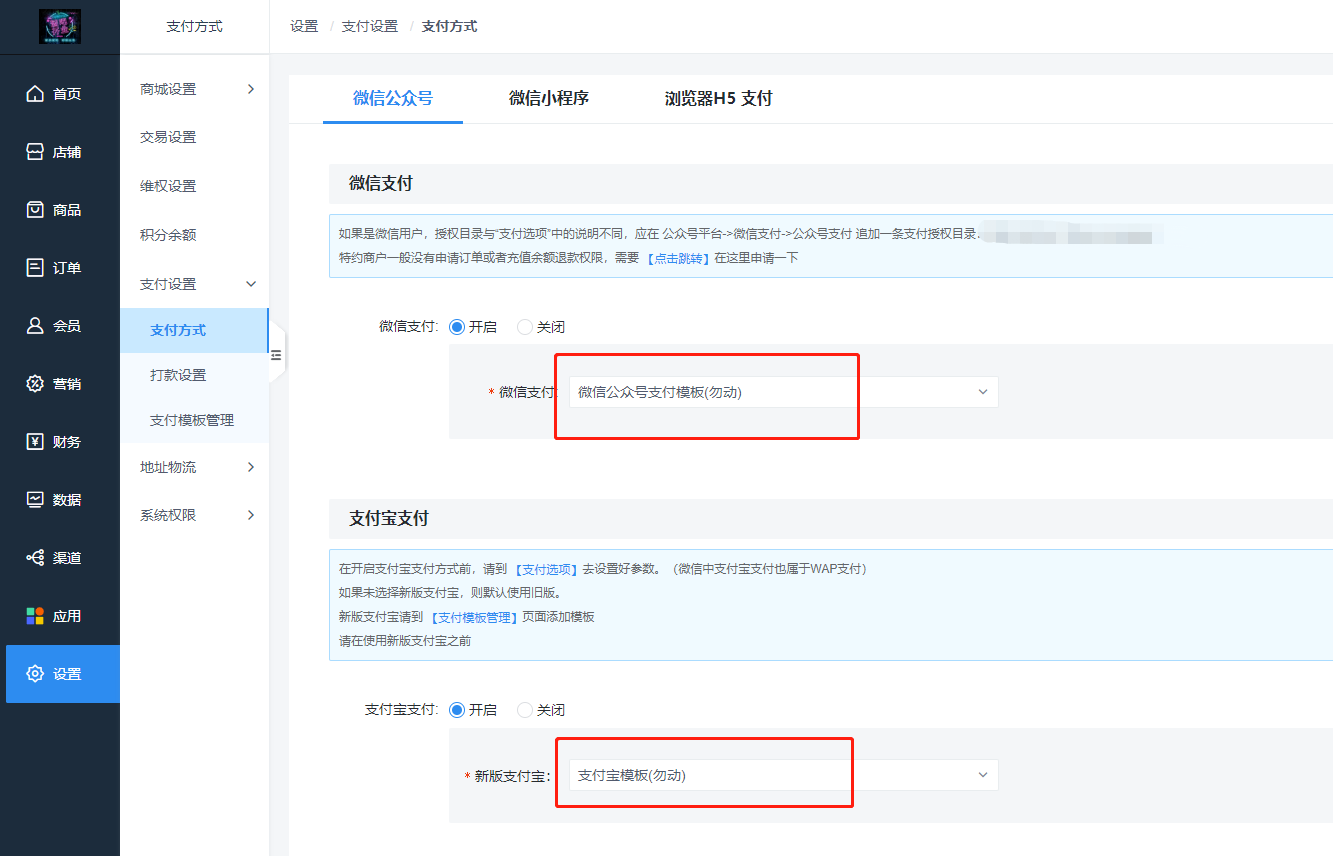Select 开启 radio for 微信支付

[457, 327]
